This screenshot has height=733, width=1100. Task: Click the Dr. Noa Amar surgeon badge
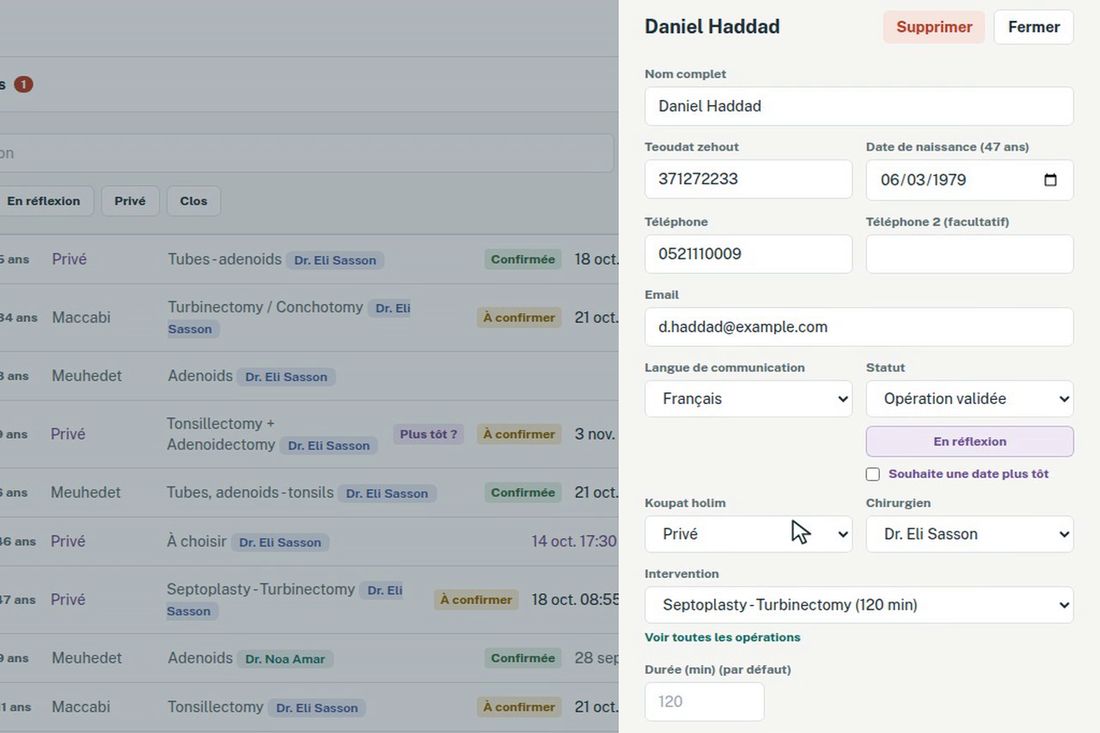[285, 659]
